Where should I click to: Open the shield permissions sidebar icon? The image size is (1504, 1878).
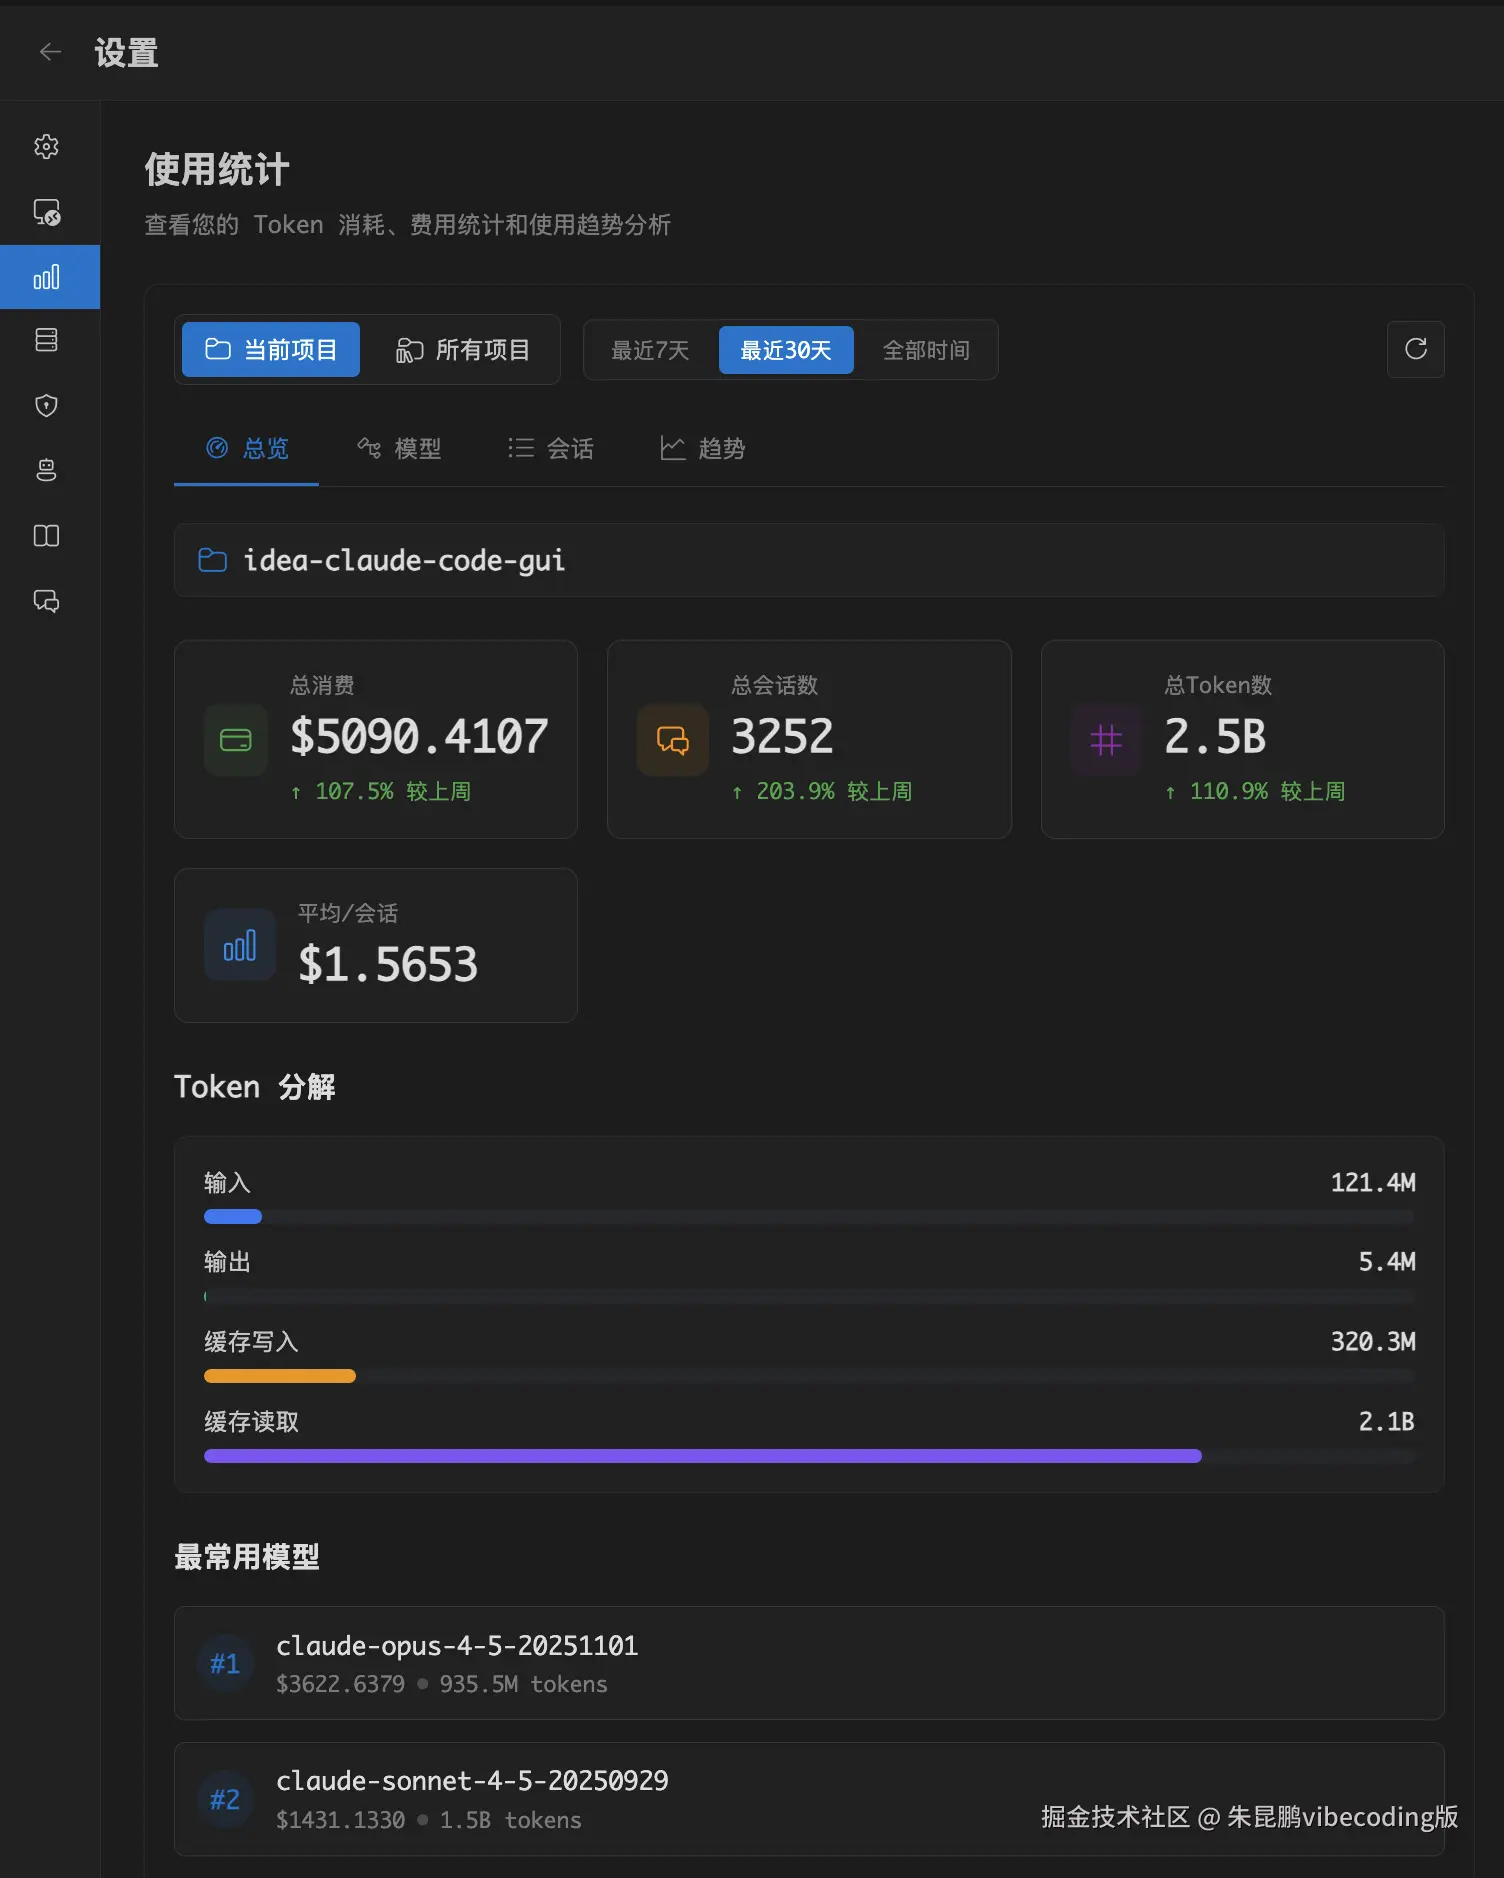click(x=47, y=405)
